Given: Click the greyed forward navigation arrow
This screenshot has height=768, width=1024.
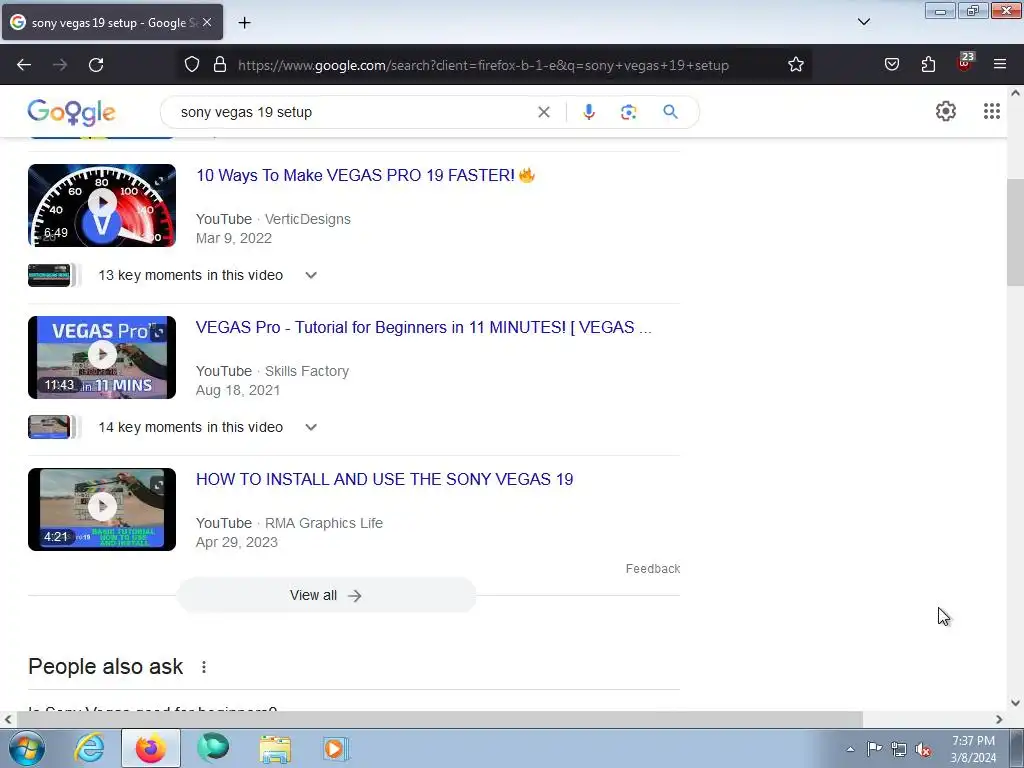Looking at the screenshot, I should click(60, 65).
